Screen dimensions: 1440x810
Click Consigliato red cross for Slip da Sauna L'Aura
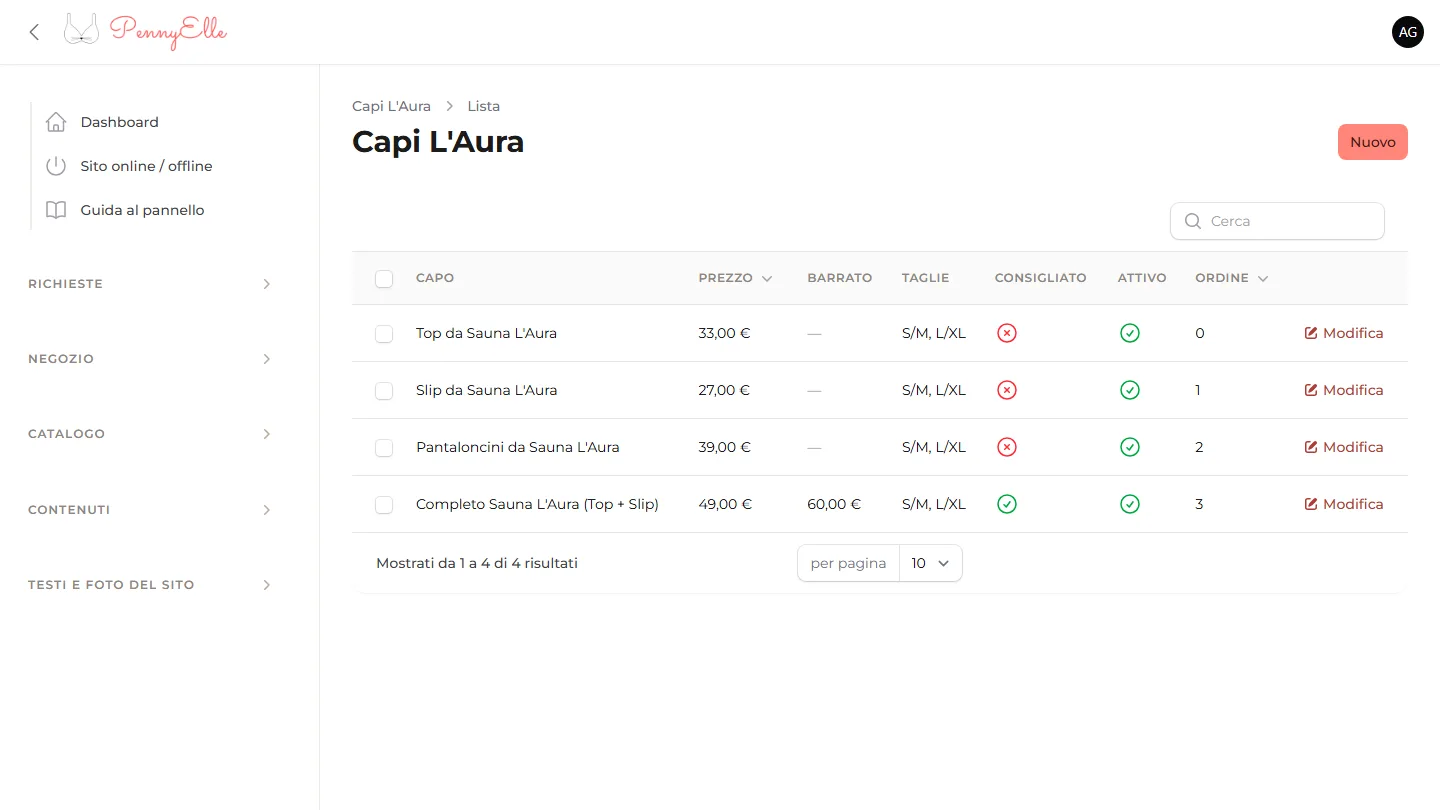pyautogui.click(x=1007, y=390)
